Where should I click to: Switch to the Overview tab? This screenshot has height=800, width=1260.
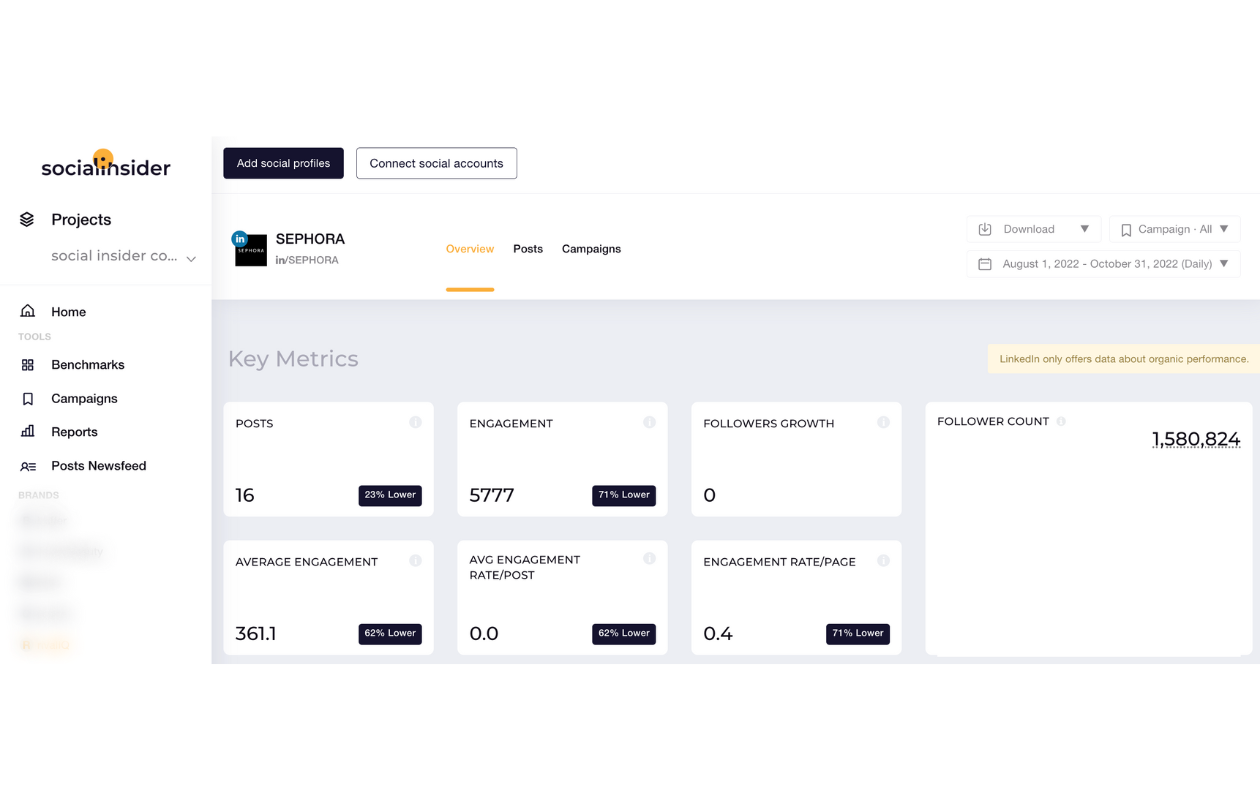point(470,249)
